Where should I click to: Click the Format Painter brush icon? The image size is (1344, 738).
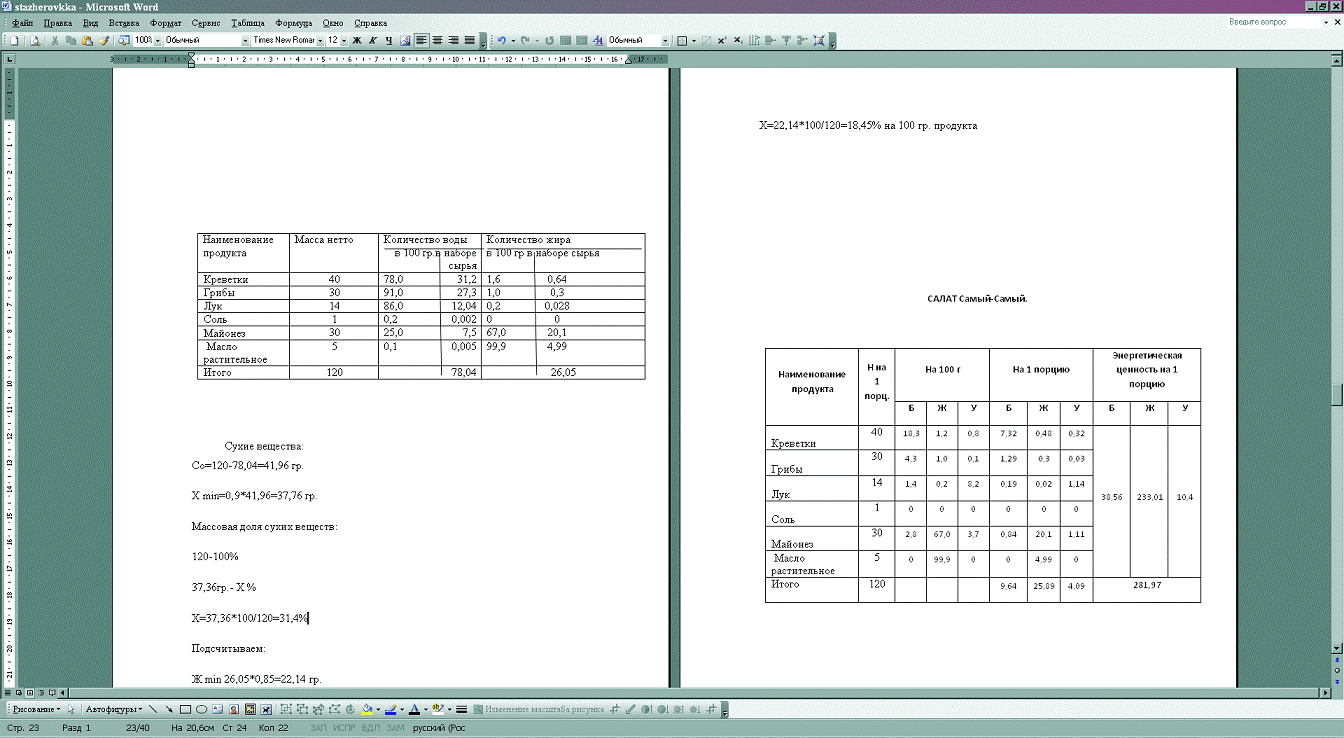(x=103, y=41)
